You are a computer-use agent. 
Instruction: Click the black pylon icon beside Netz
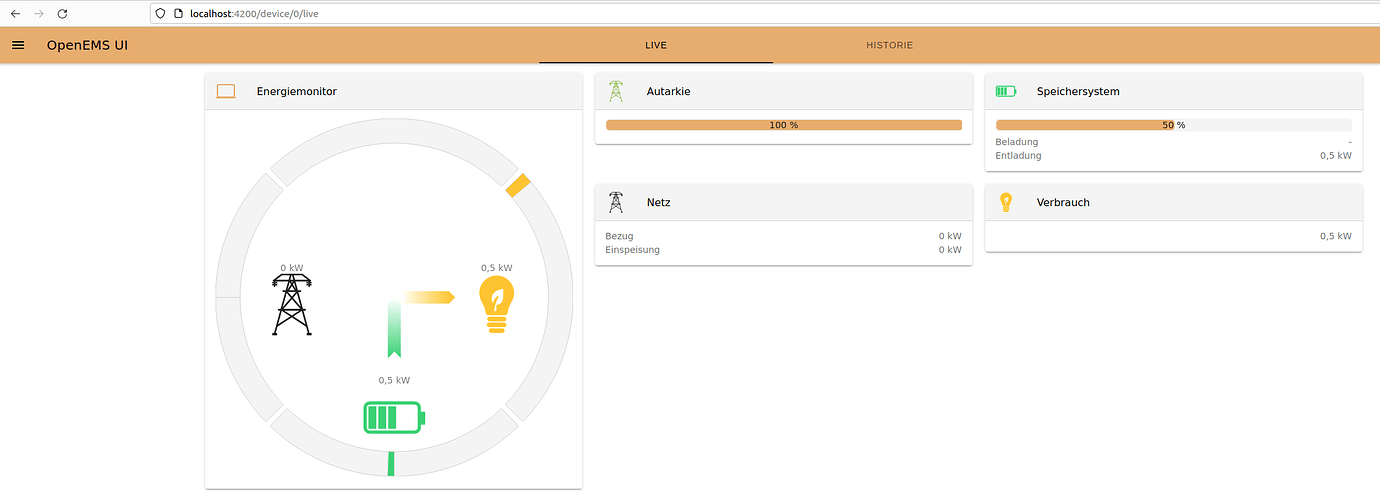coord(616,202)
